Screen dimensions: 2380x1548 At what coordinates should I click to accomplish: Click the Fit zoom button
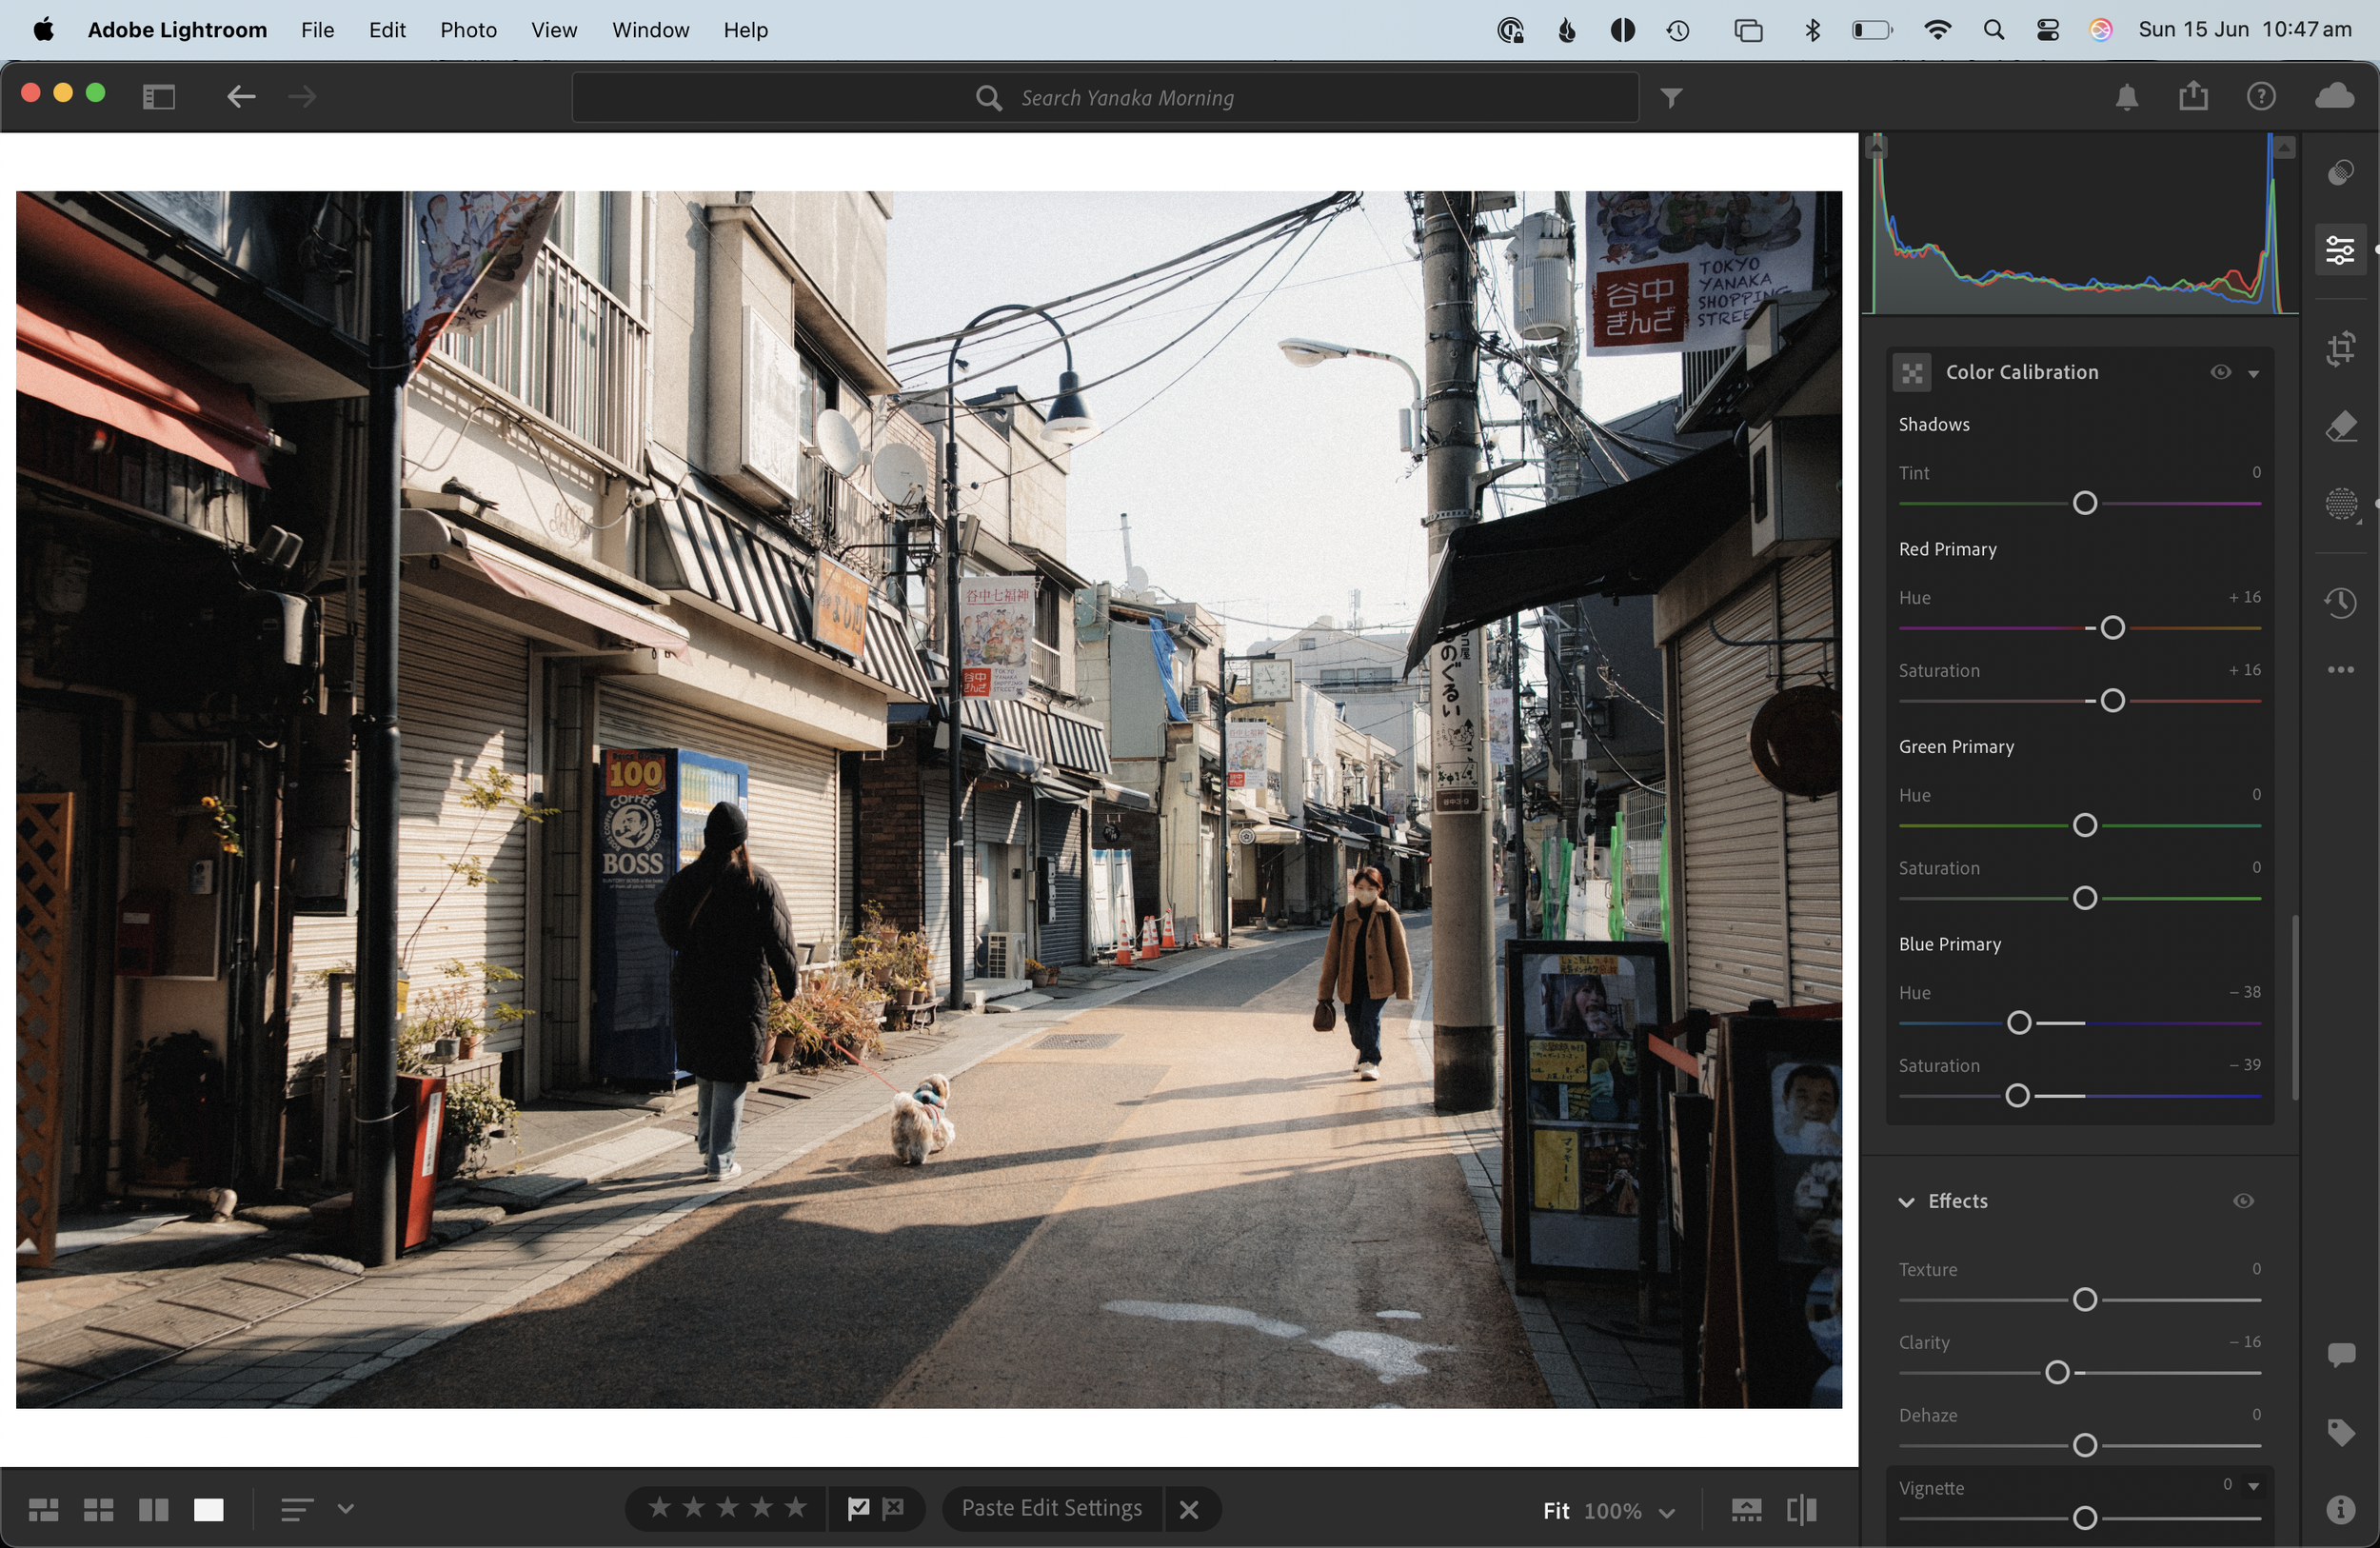1555,1510
